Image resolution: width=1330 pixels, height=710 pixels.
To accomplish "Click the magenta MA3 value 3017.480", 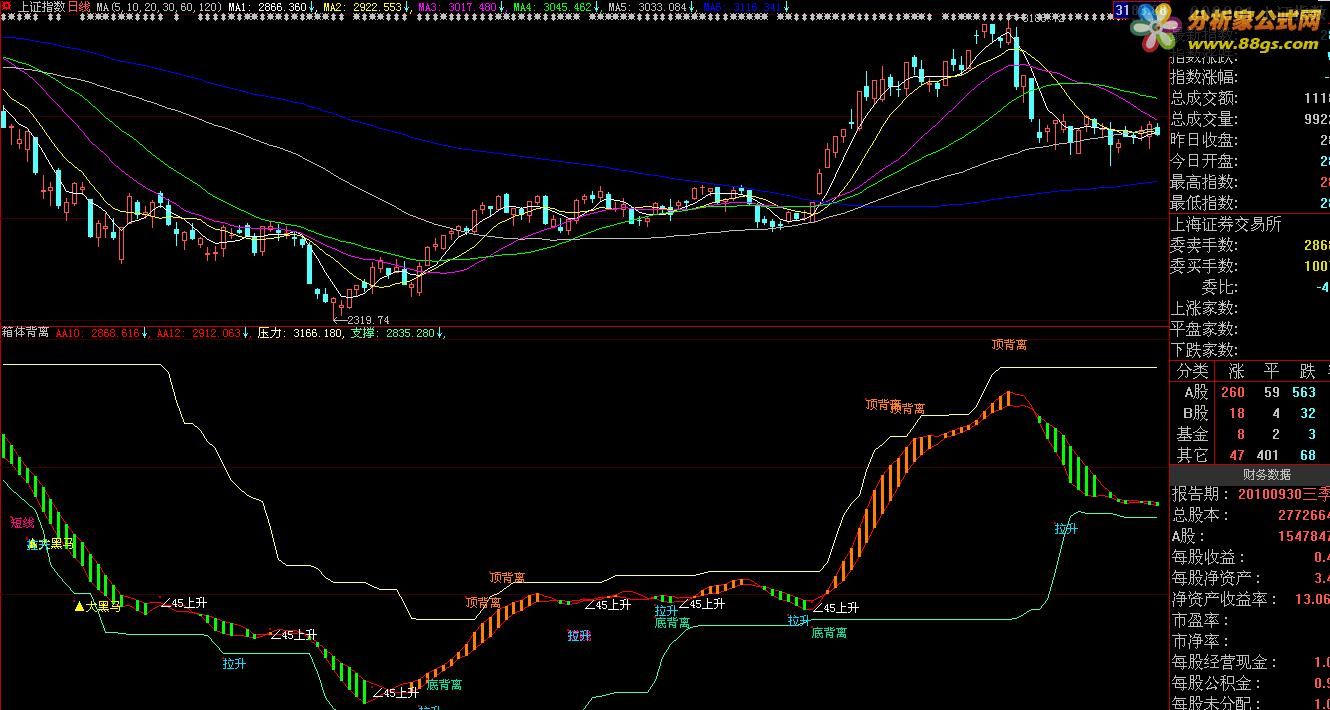I will point(472,6).
